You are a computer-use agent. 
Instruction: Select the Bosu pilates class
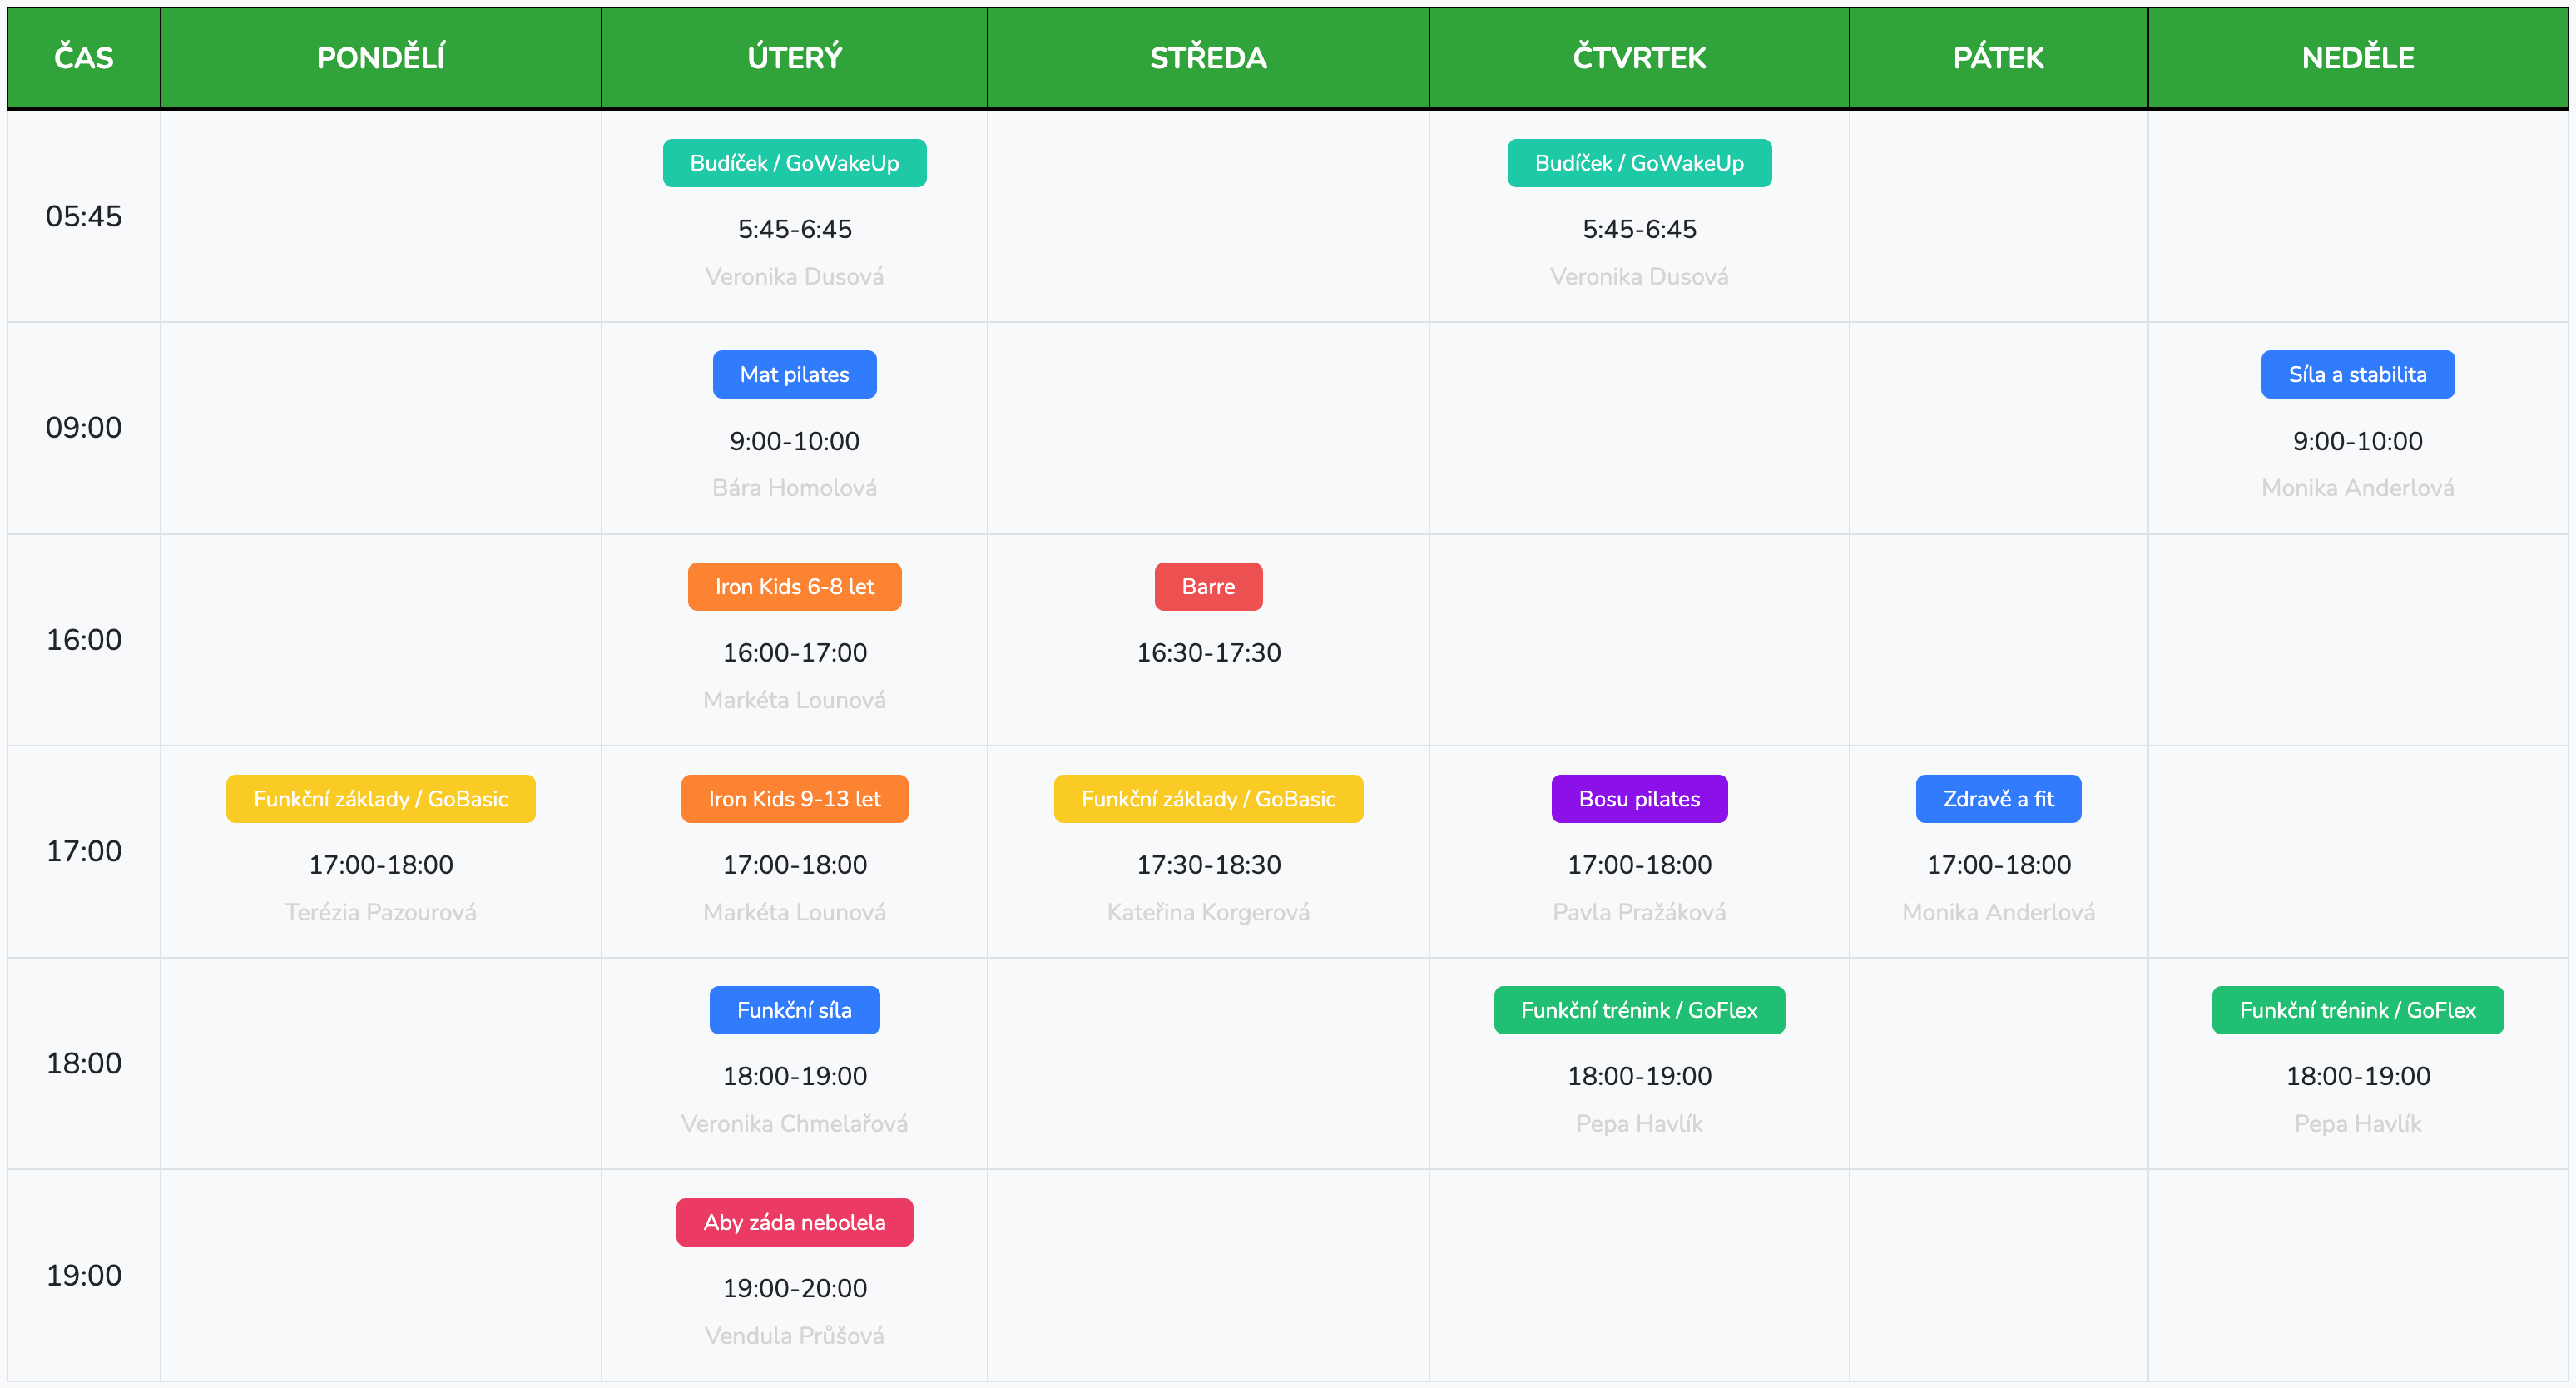[x=1638, y=798]
